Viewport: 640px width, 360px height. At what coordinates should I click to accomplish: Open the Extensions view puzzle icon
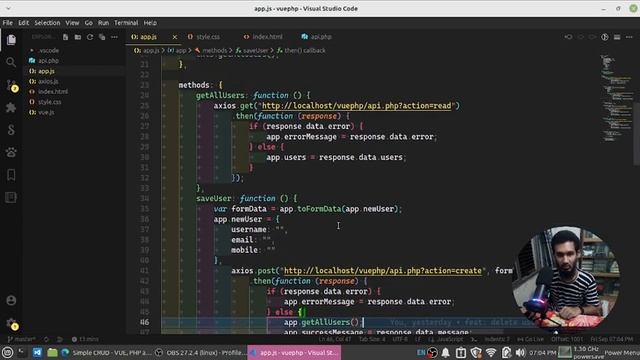pos(11,107)
